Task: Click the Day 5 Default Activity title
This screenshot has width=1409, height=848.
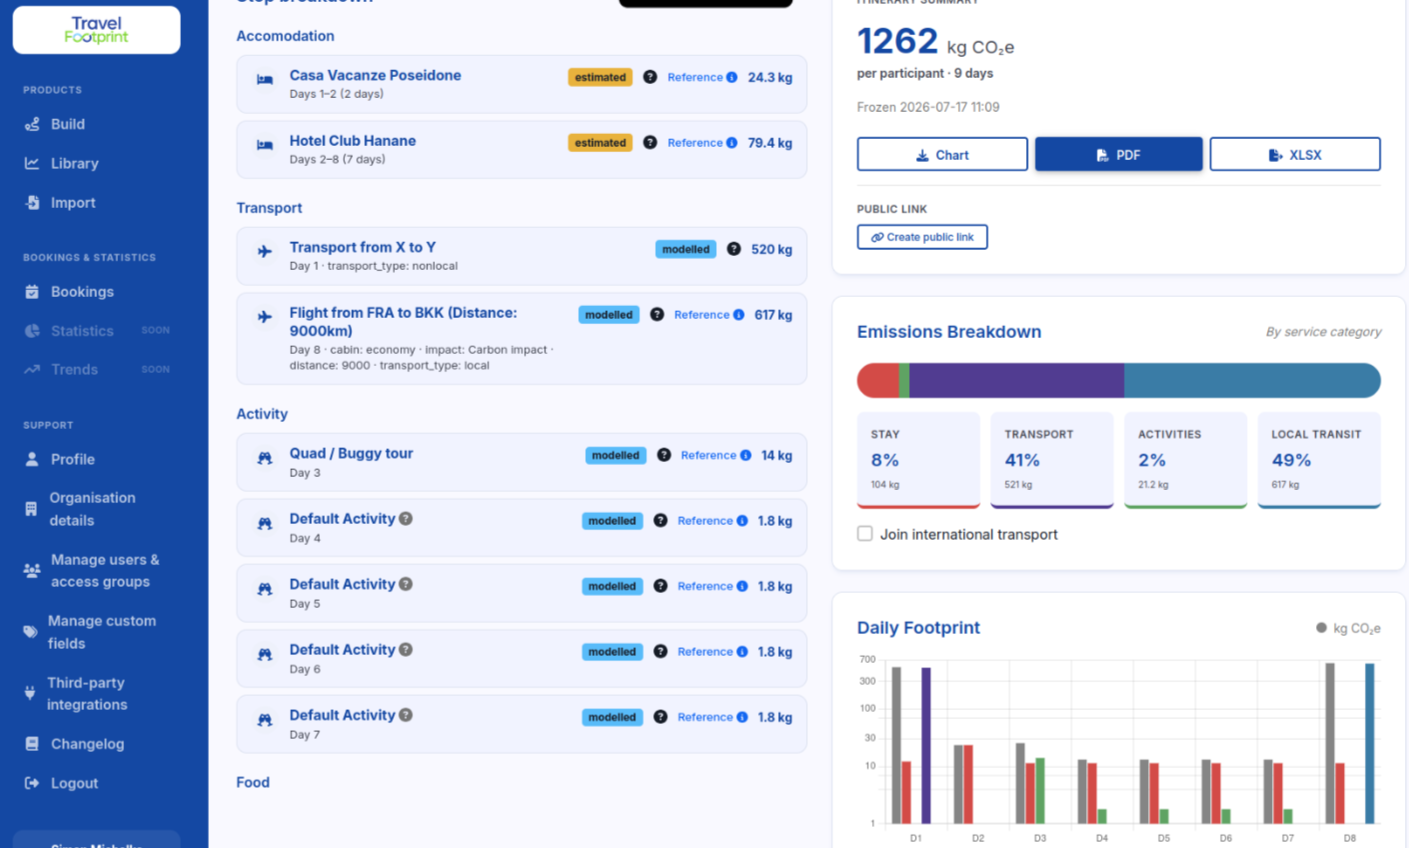Action: pyautogui.click(x=342, y=584)
